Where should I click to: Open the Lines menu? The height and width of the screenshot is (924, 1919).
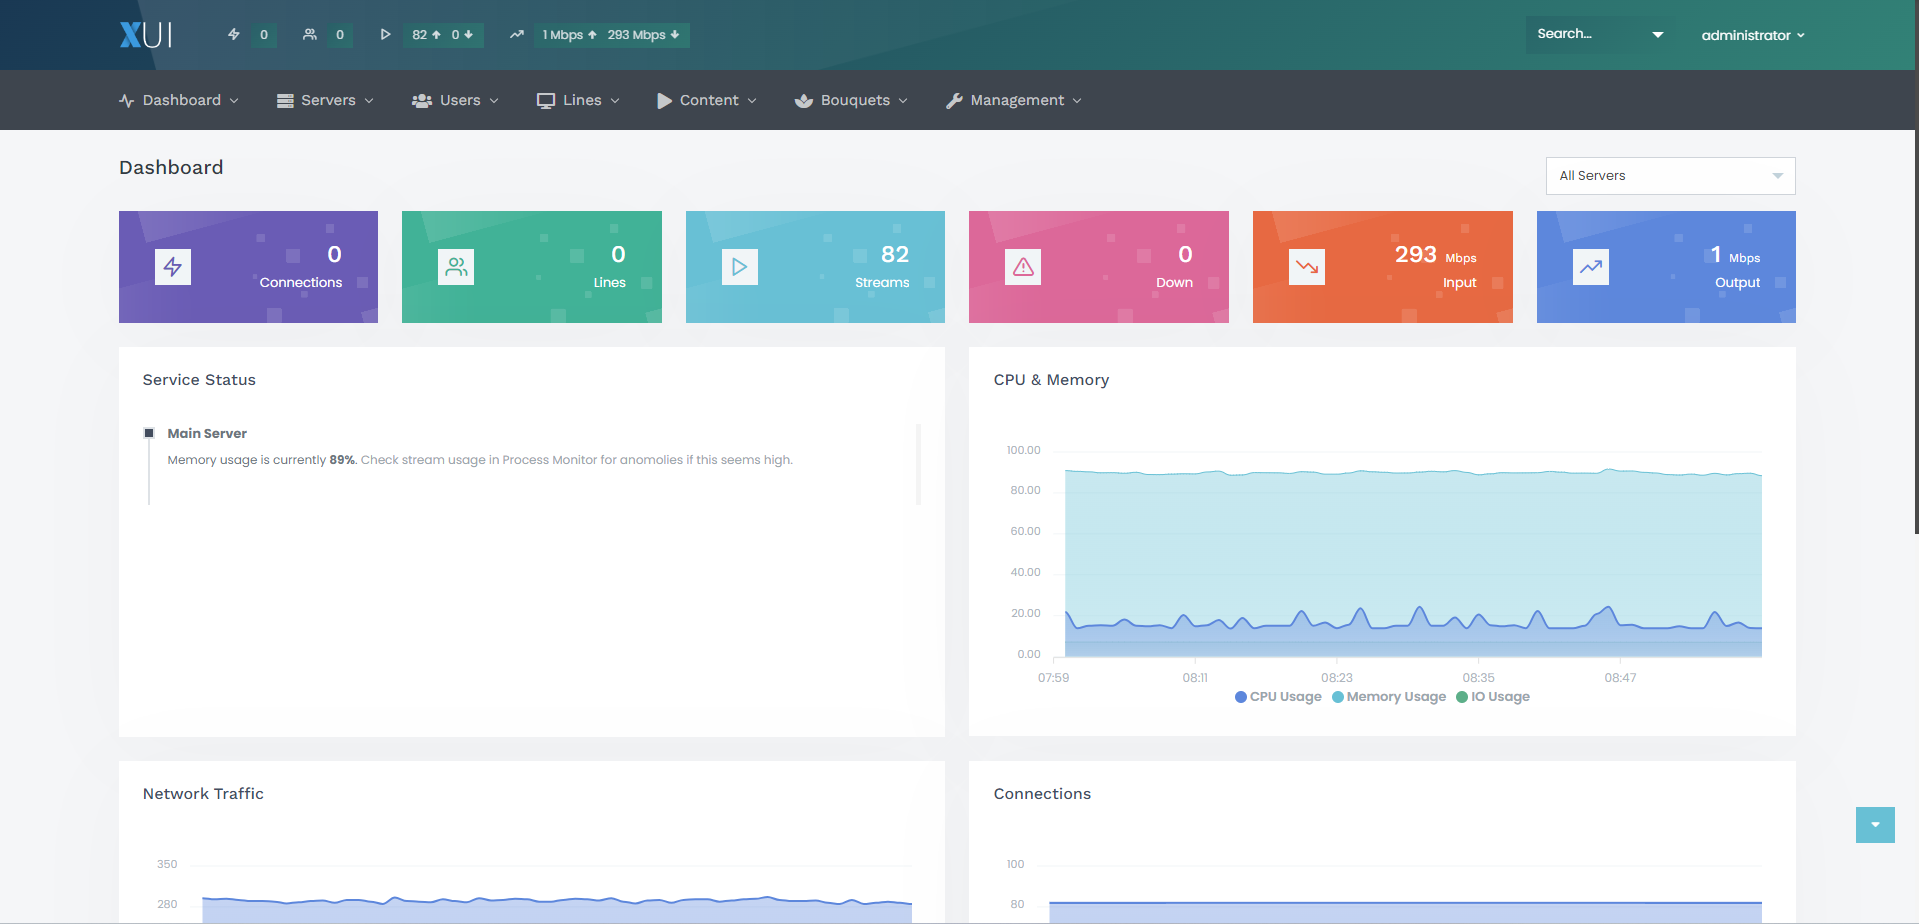(578, 100)
